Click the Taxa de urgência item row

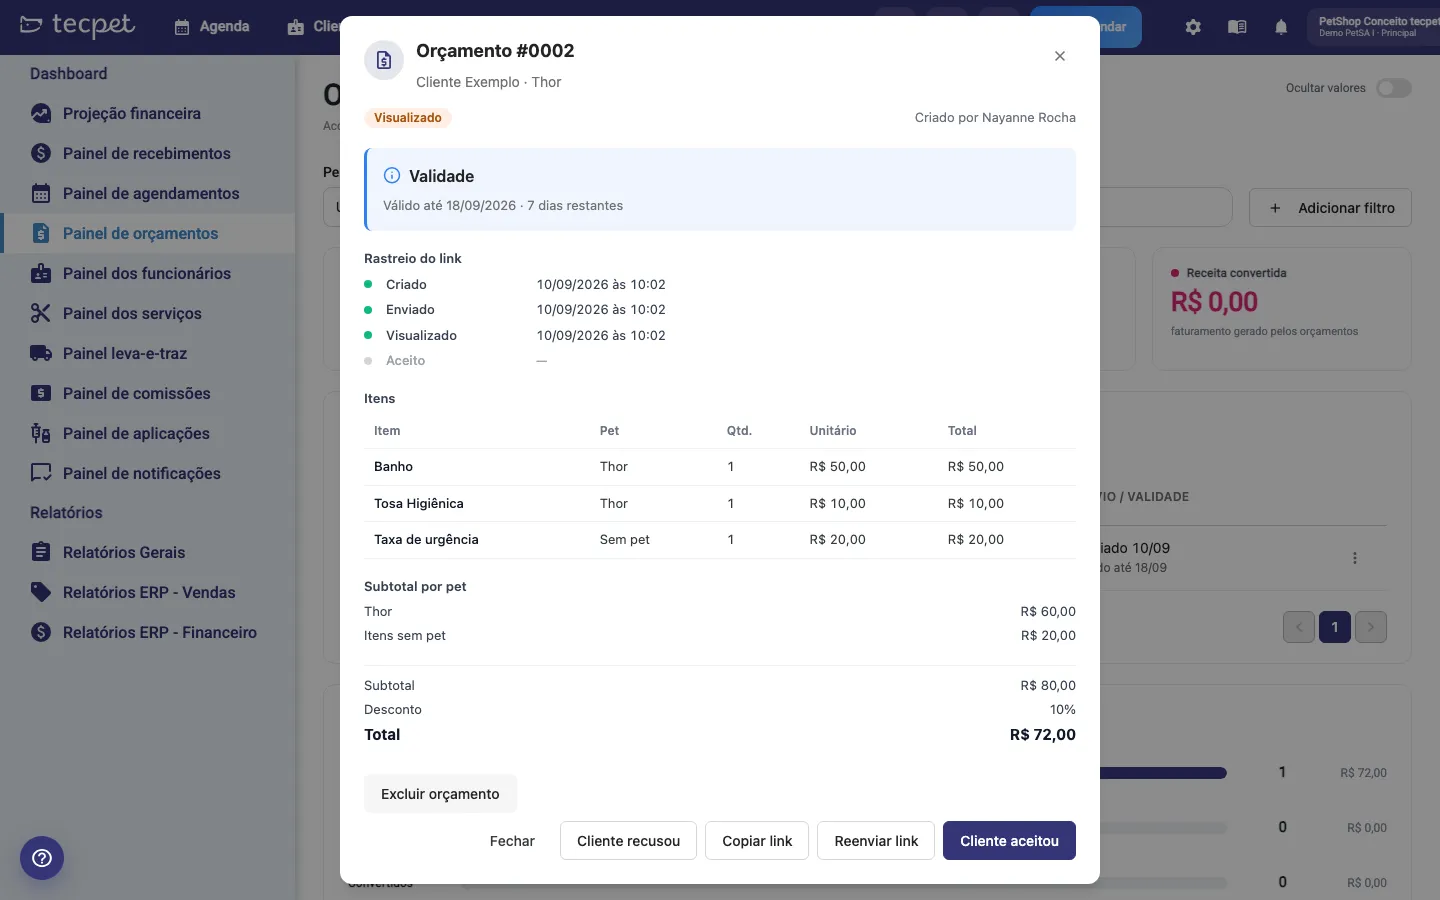pos(720,540)
